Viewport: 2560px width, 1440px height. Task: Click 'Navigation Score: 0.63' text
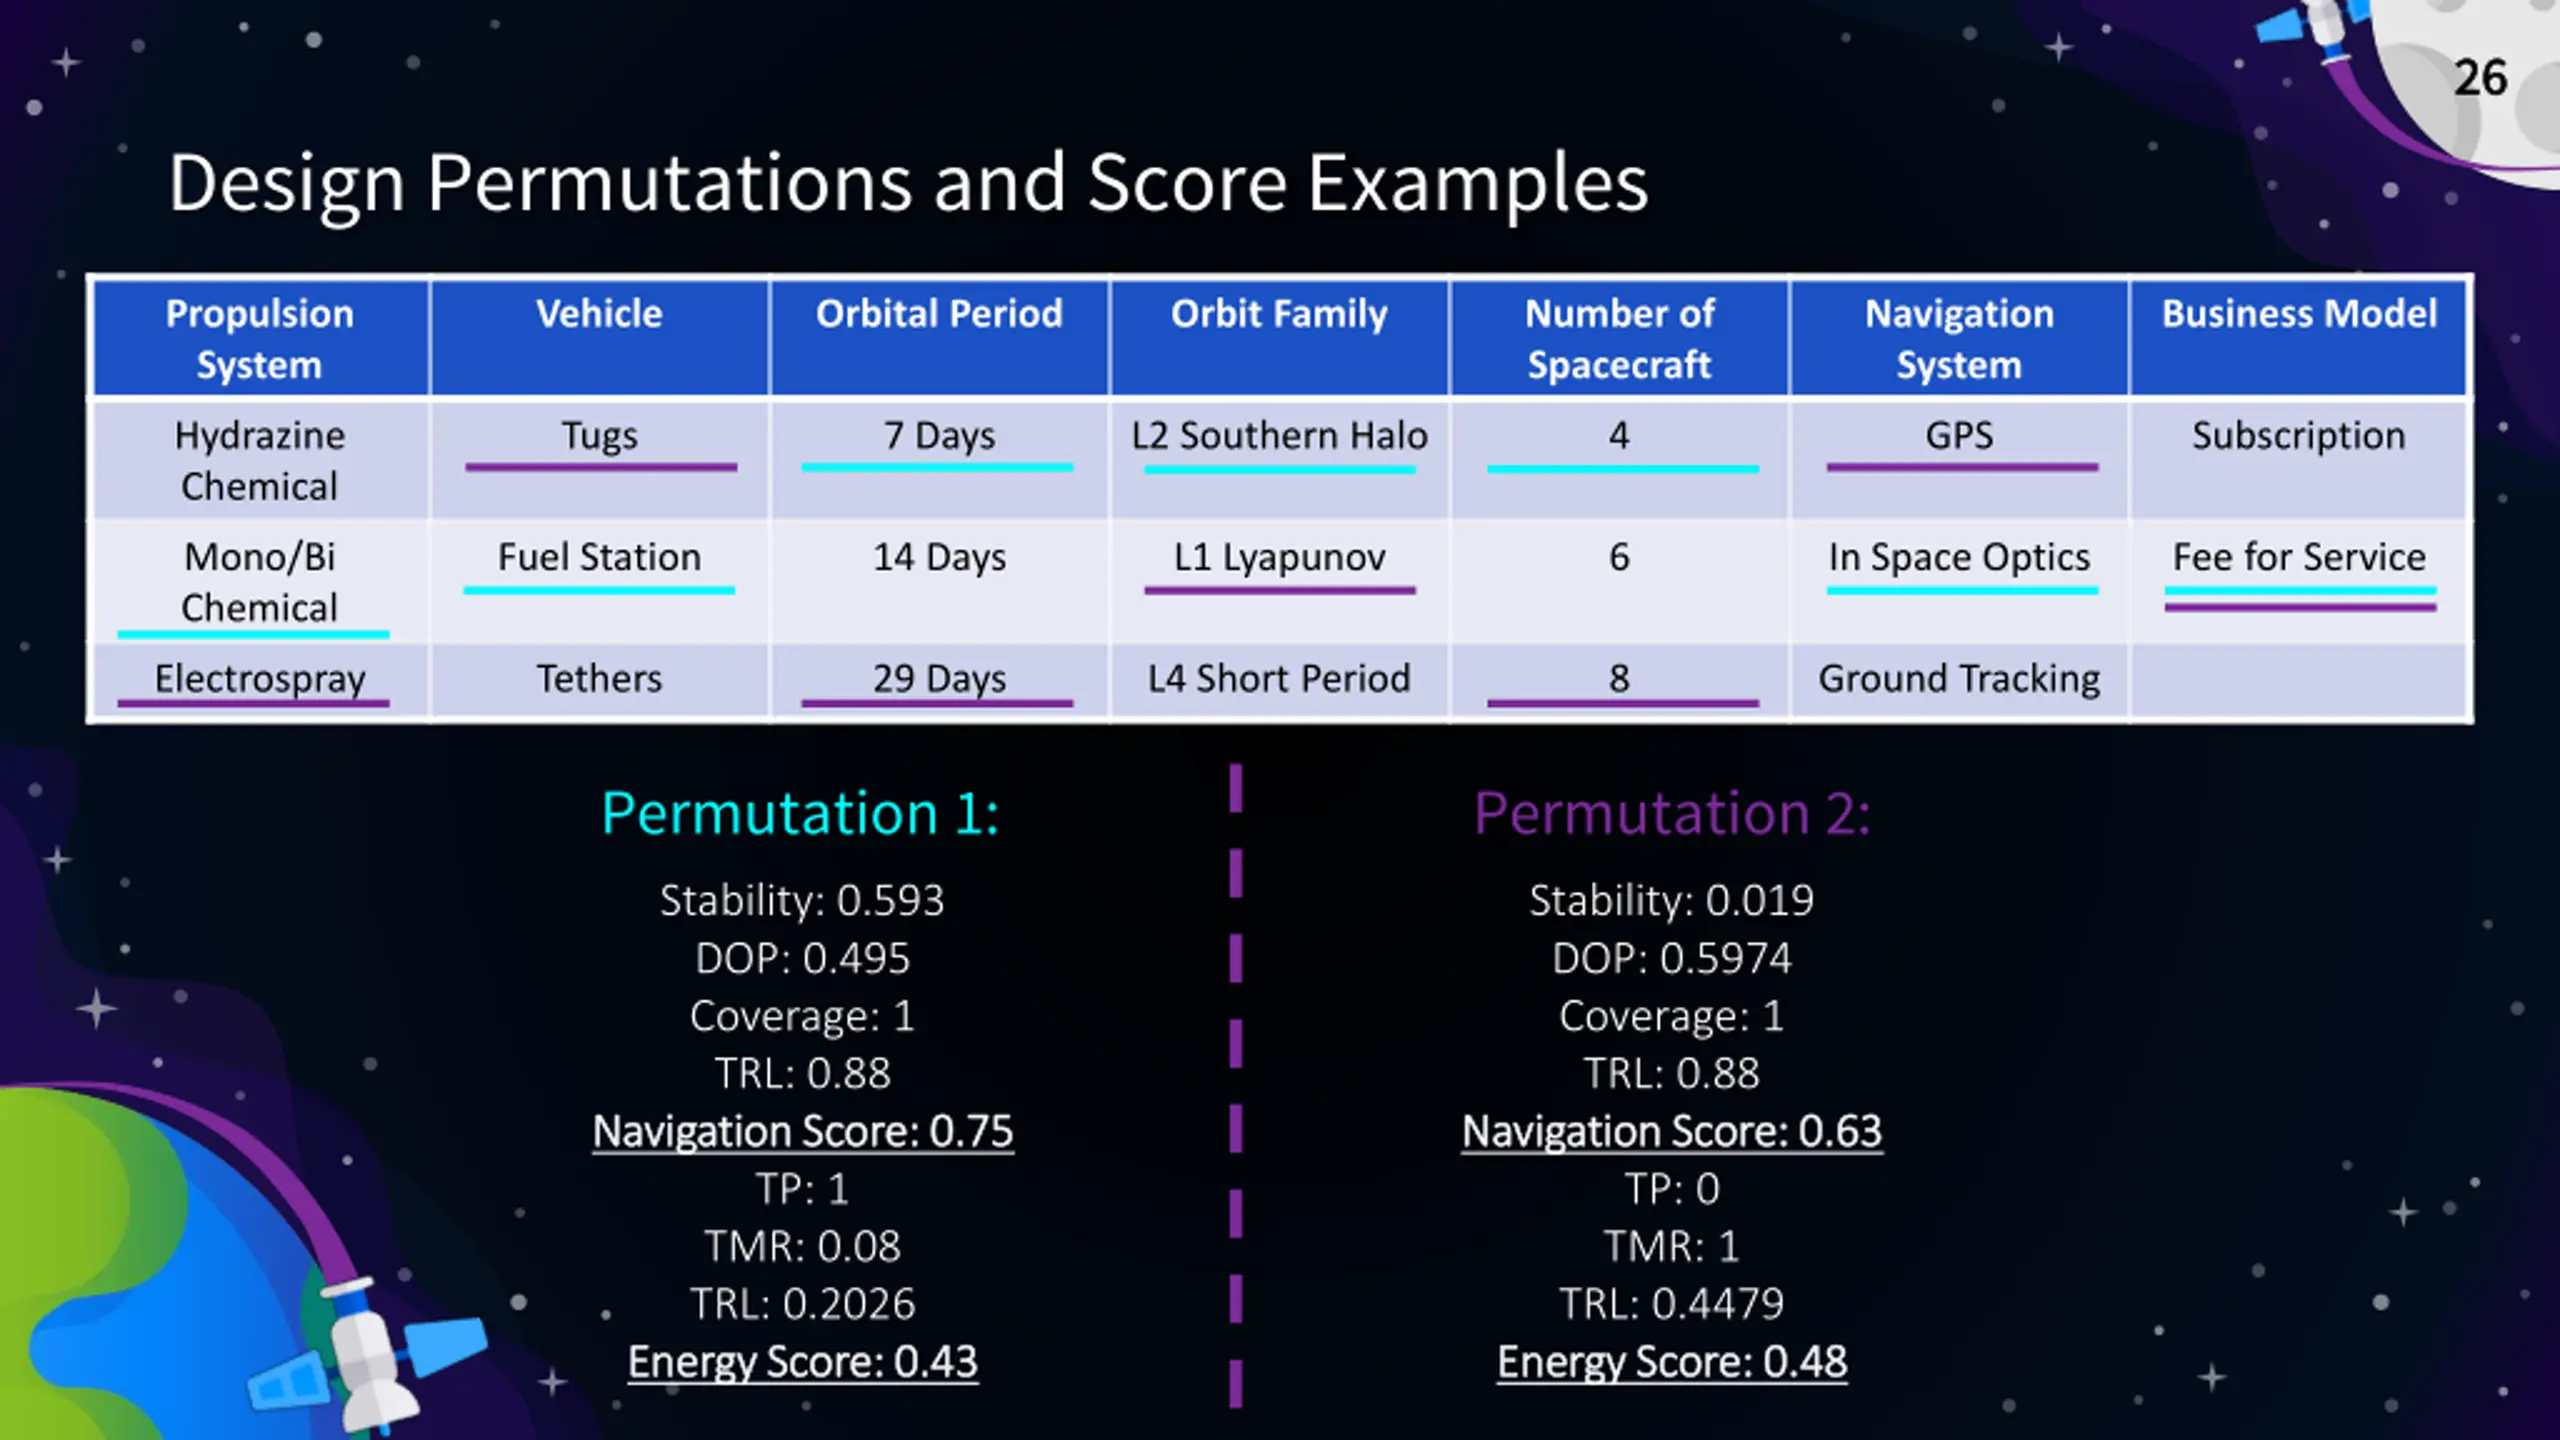click(x=1672, y=1132)
